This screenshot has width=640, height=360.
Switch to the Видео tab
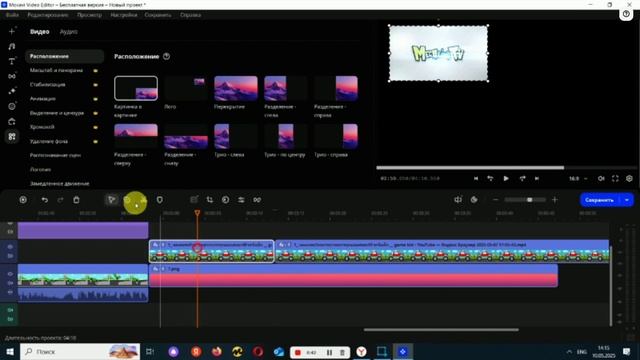tap(40, 31)
